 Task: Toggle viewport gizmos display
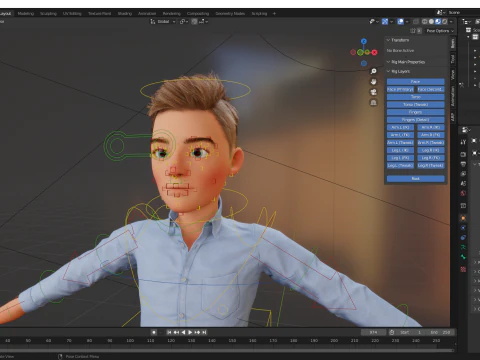click(x=385, y=22)
